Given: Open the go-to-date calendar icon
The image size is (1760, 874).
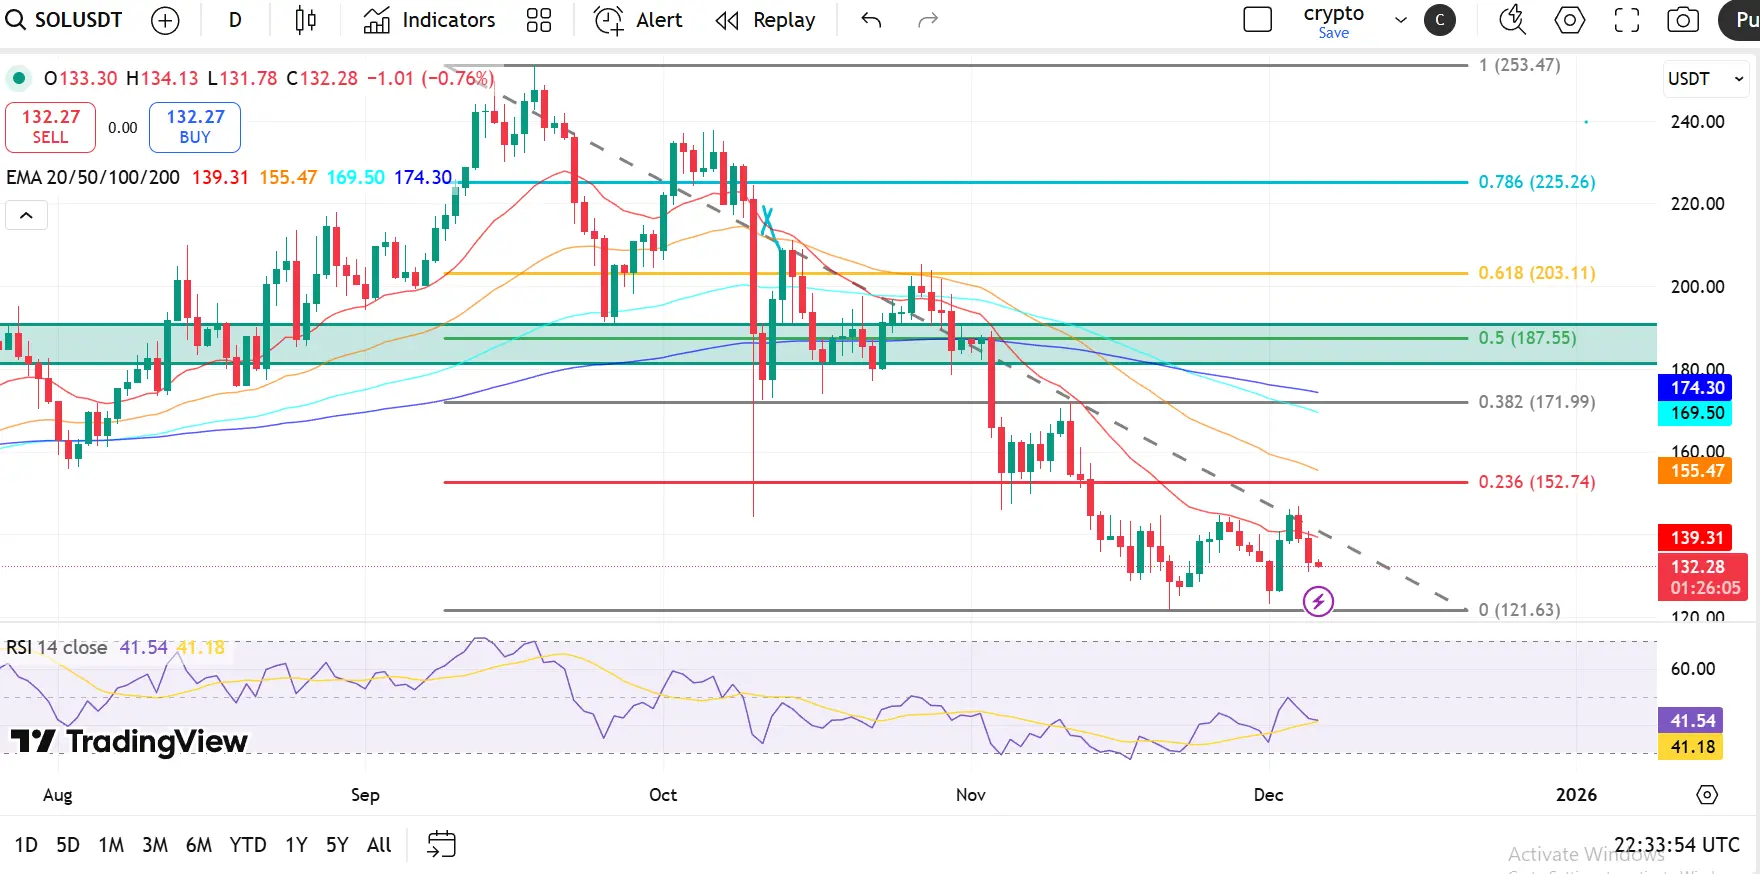Looking at the screenshot, I should 441,845.
